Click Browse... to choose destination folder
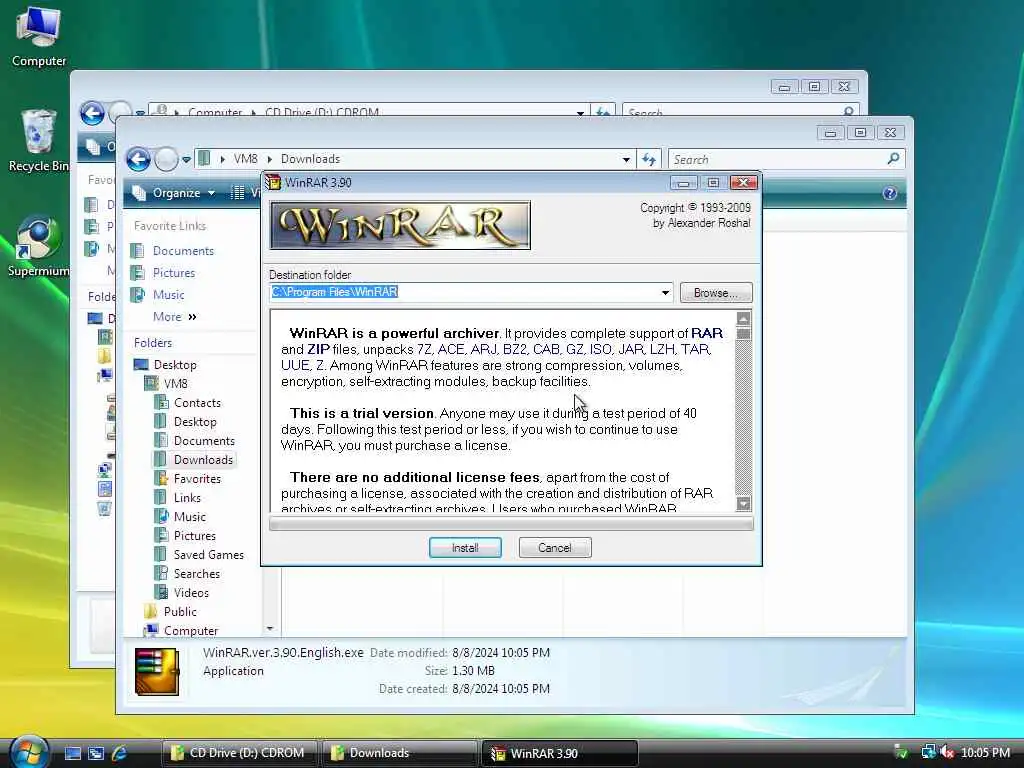Viewport: 1024px width, 768px height. (x=716, y=293)
